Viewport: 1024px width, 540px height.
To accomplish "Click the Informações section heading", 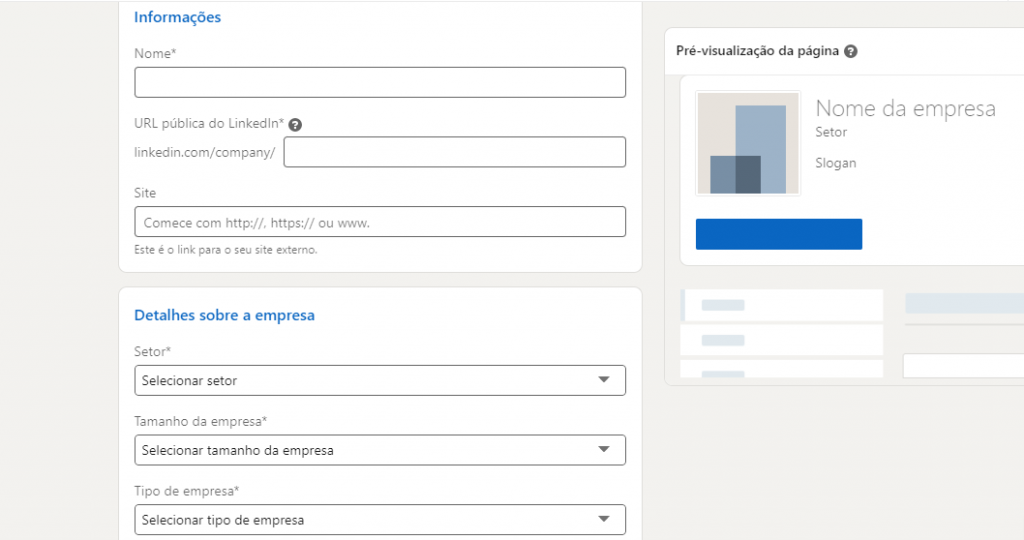I will (178, 17).
